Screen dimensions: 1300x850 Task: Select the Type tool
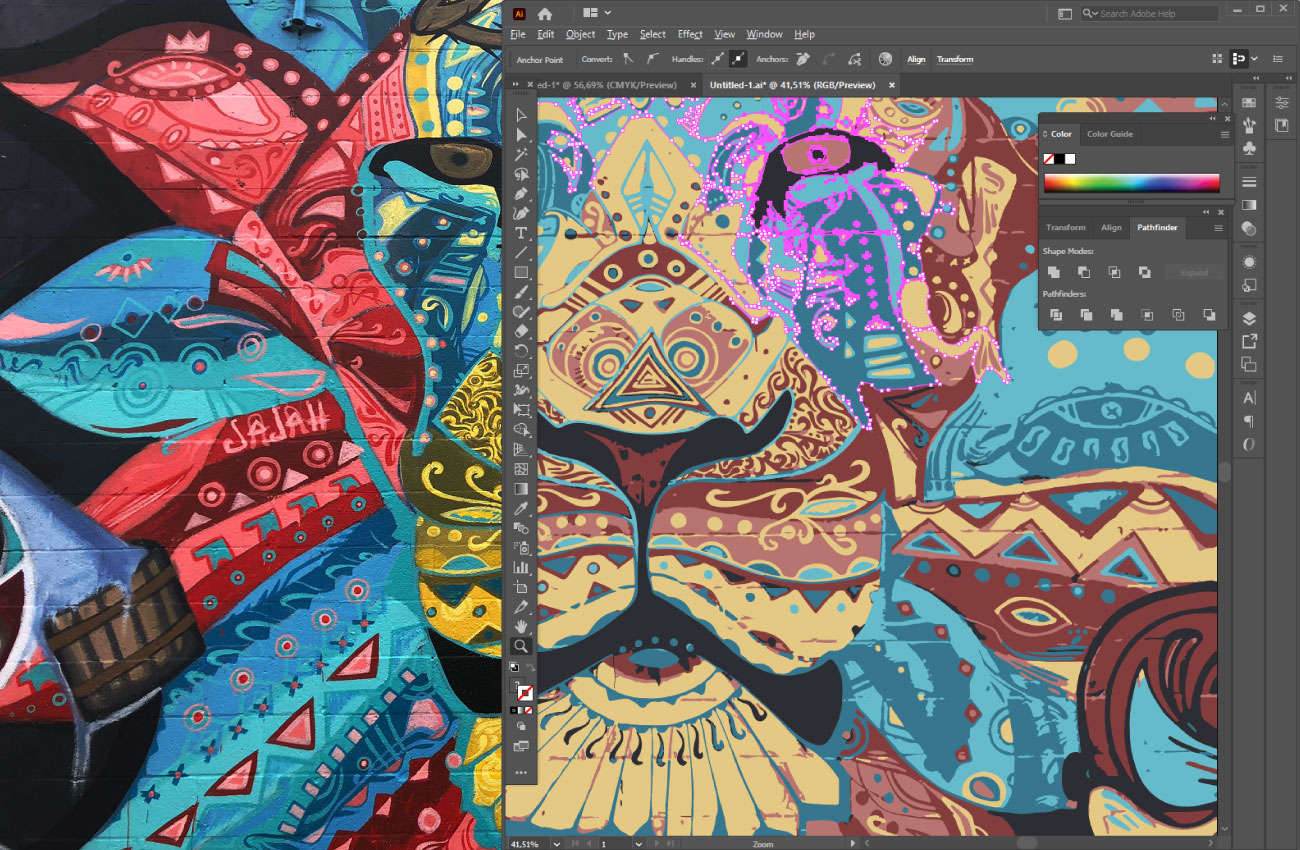[x=521, y=231]
